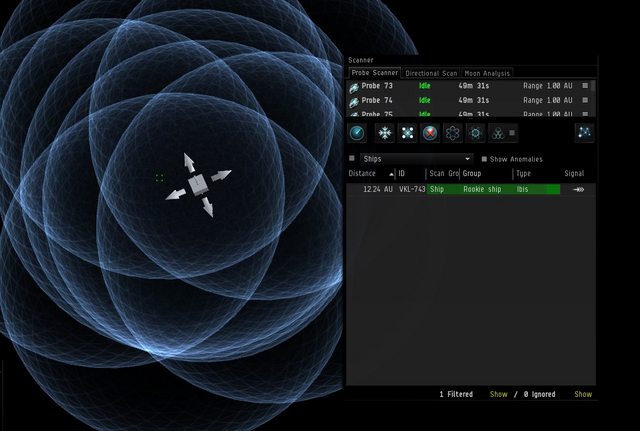Toggle the square box on Probe 74 row

[x=585, y=100]
